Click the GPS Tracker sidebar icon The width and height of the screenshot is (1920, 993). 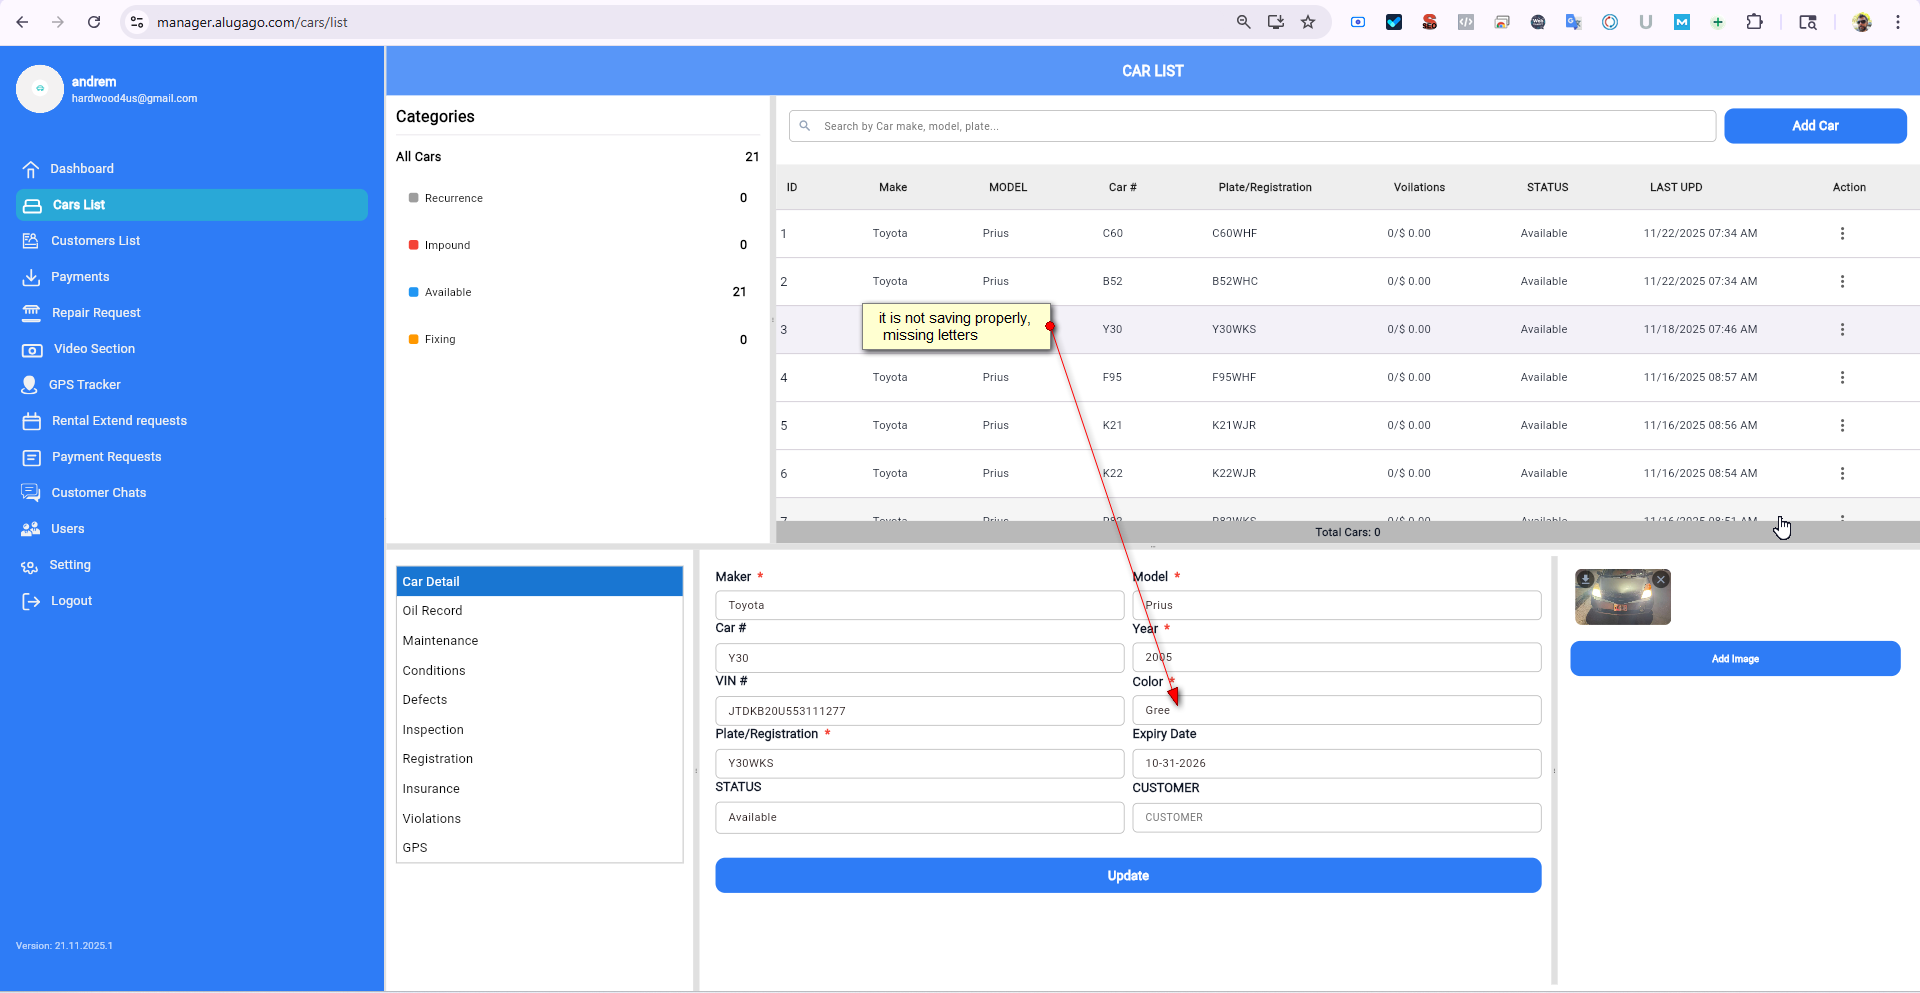coord(30,385)
